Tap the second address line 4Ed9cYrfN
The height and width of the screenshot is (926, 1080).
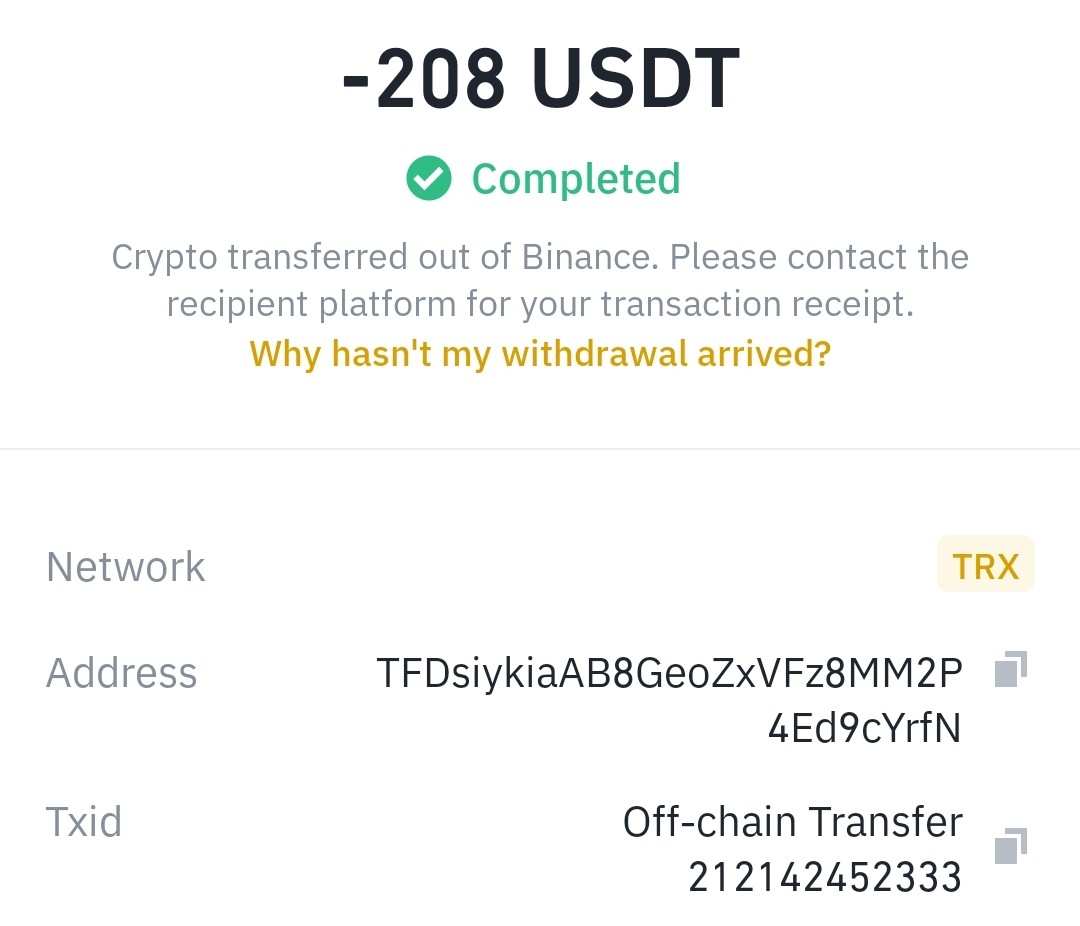[x=864, y=728]
